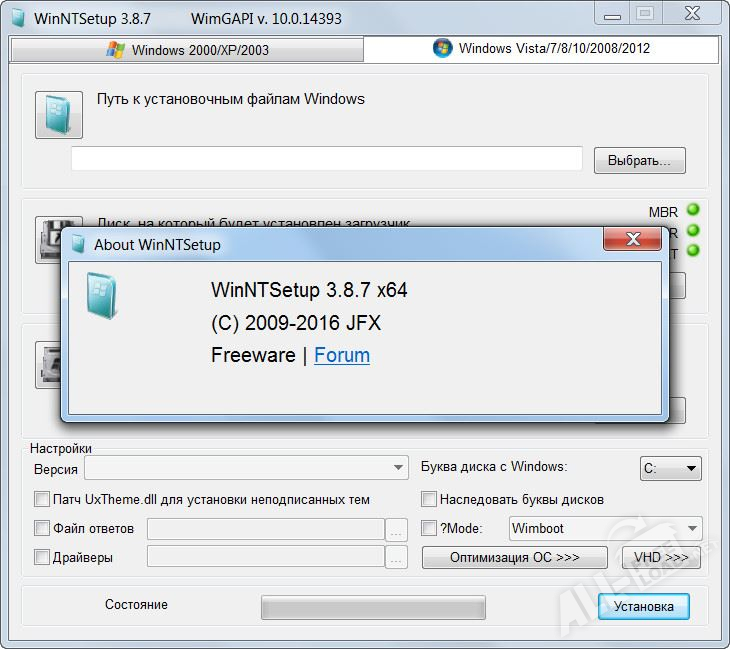This screenshot has height=649, width=730.
Task: Check the Драйверы checkbox
Action: (42, 557)
